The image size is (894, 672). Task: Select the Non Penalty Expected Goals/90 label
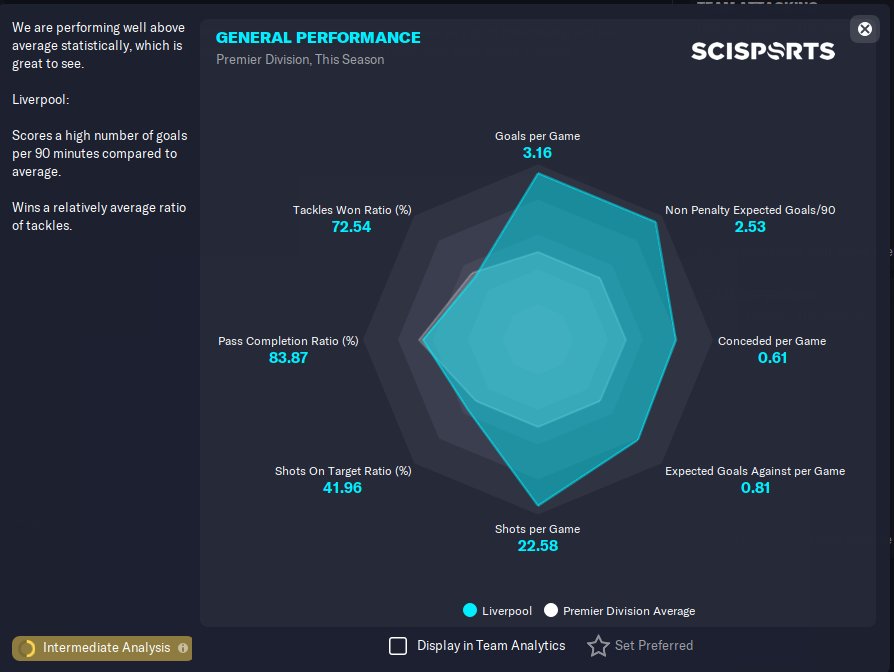point(750,210)
